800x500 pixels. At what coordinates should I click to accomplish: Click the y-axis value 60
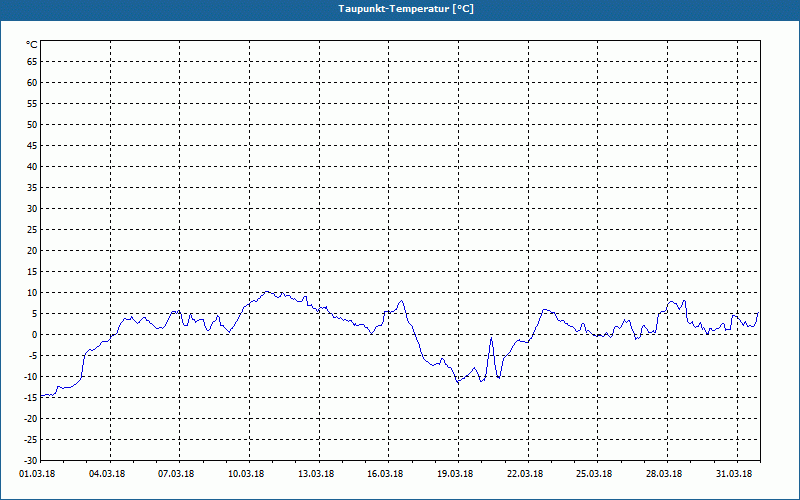[x=32, y=83]
